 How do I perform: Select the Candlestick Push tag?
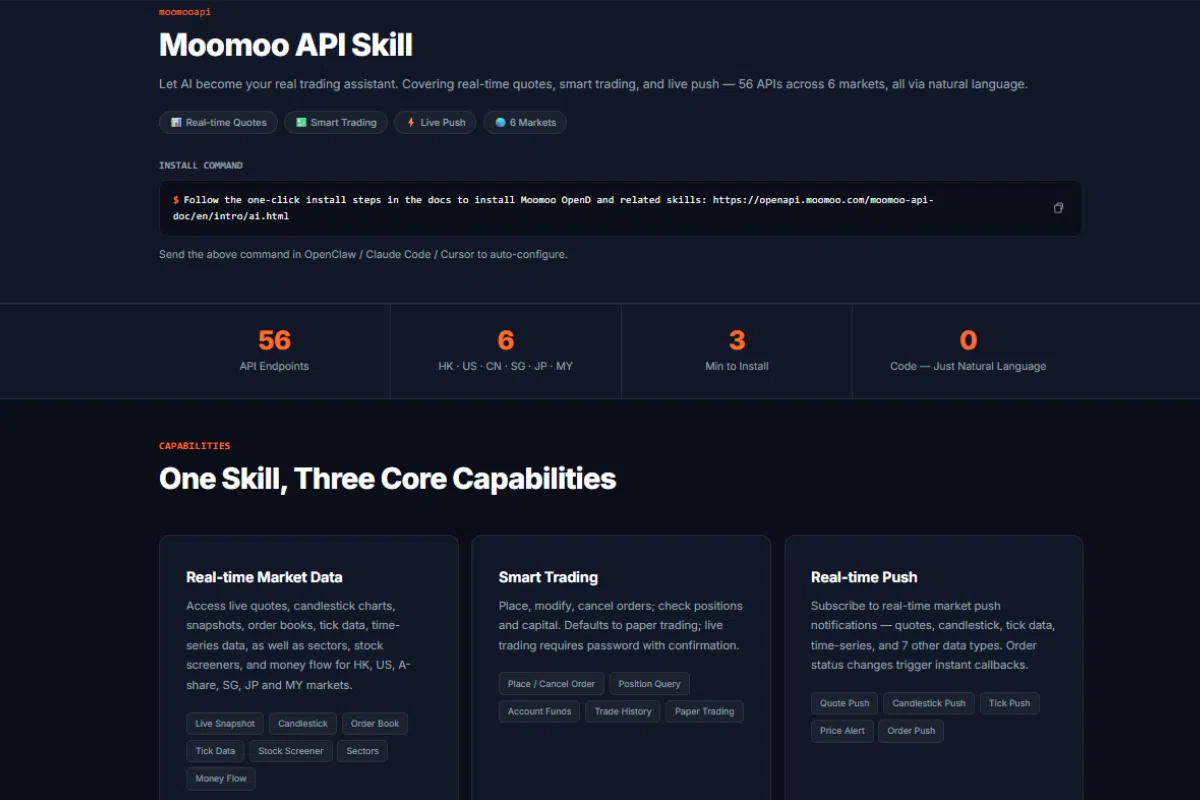point(929,703)
